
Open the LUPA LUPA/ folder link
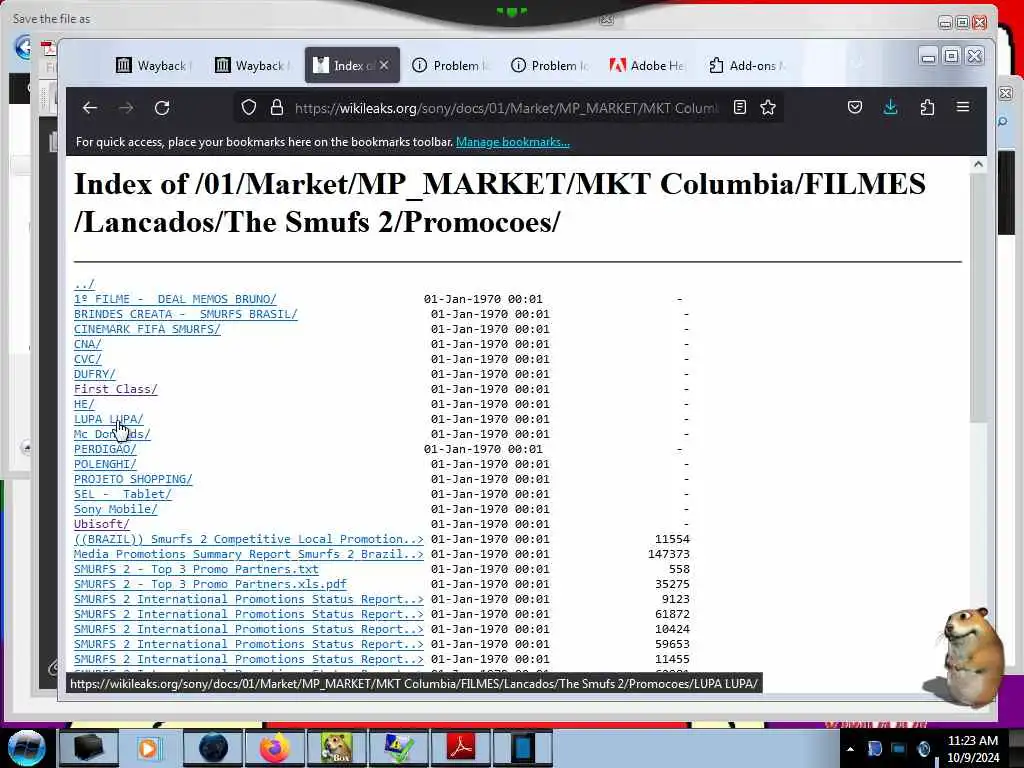point(108,419)
